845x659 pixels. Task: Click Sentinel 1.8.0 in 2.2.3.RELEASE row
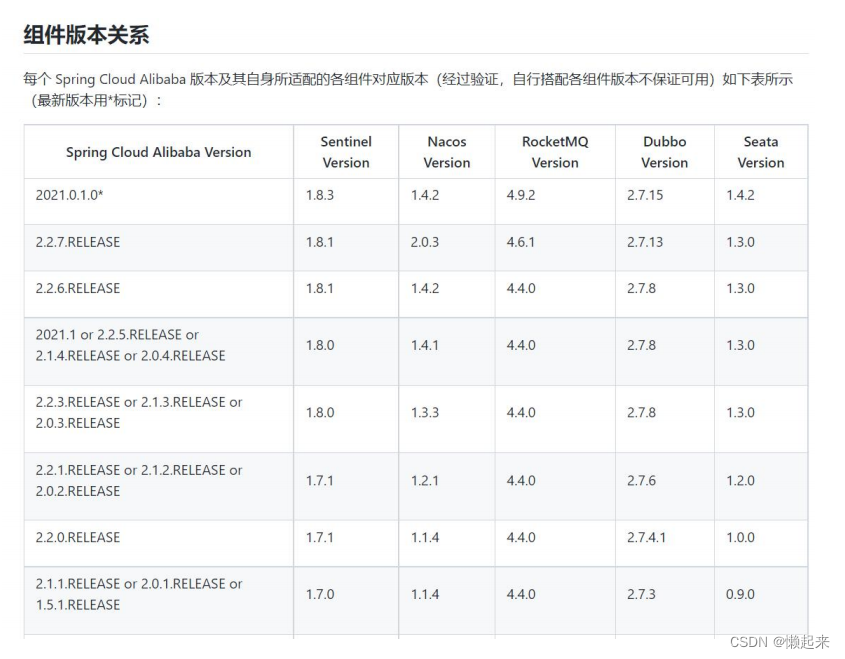tap(320, 412)
